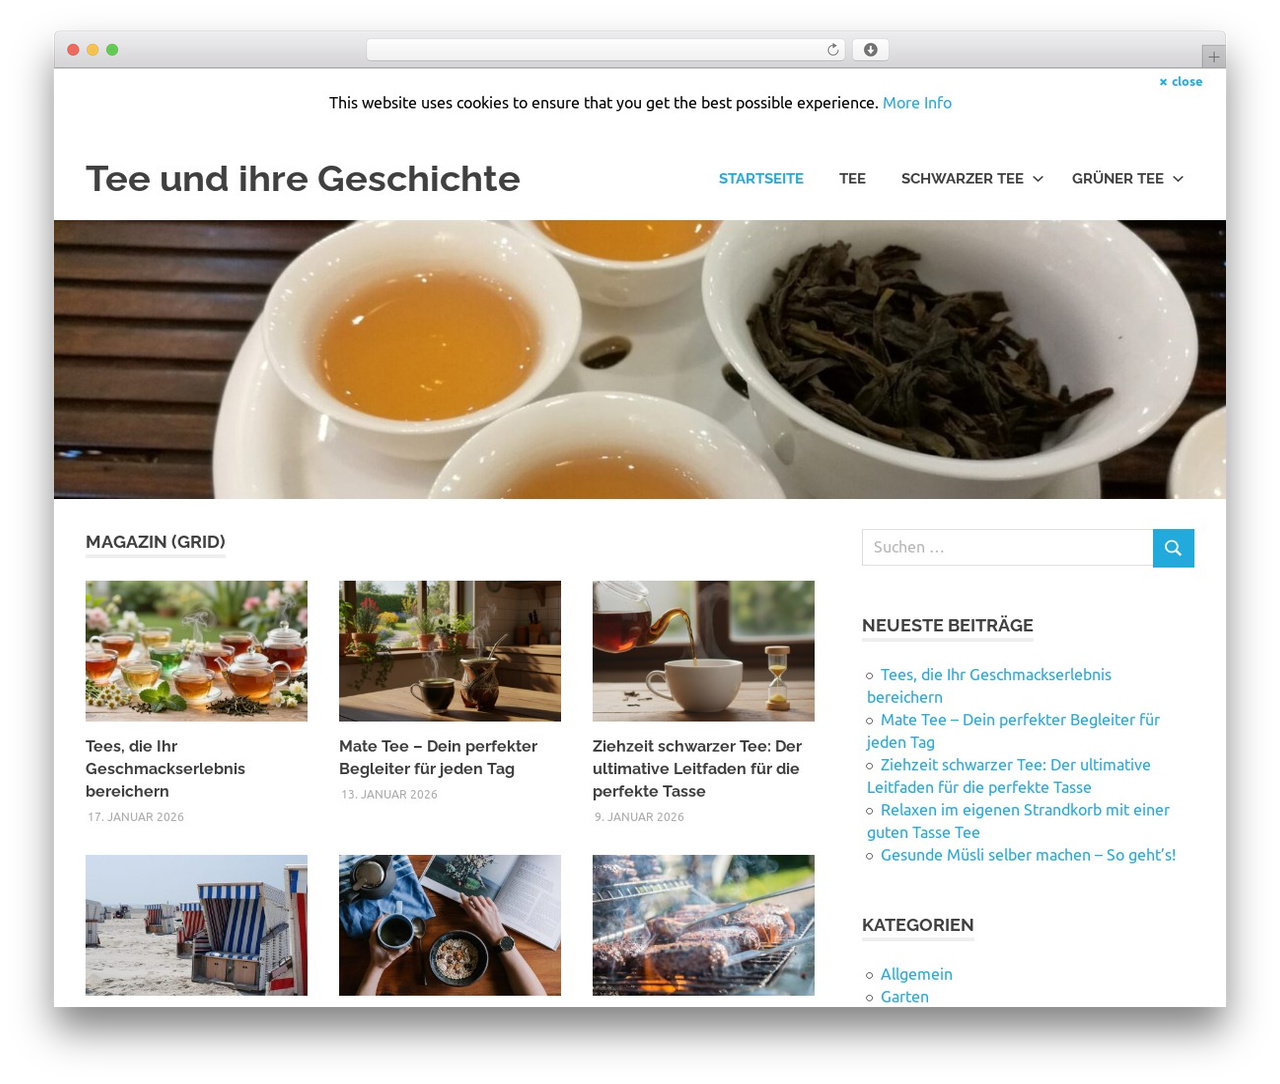Expand Schwarzer Tee submenu chevron
The width and height of the screenshot is (1280, 1084).
[x=1038, y=179]
